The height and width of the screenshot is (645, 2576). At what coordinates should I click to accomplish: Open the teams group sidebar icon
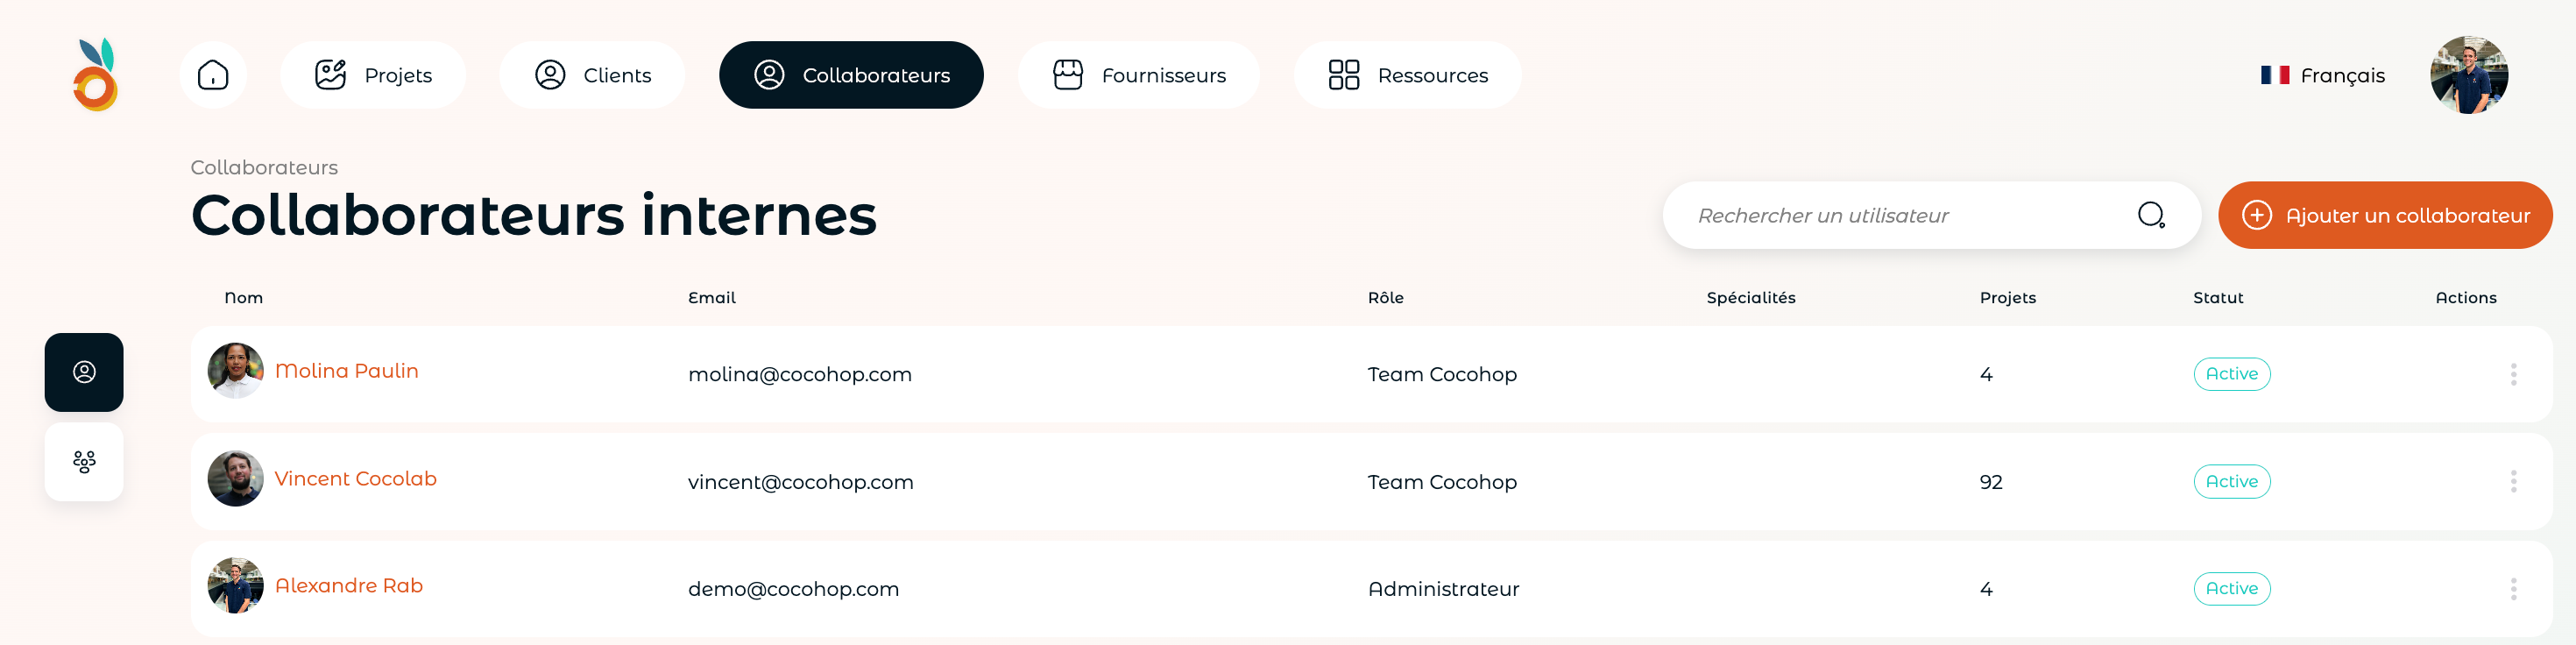point(84,462)
